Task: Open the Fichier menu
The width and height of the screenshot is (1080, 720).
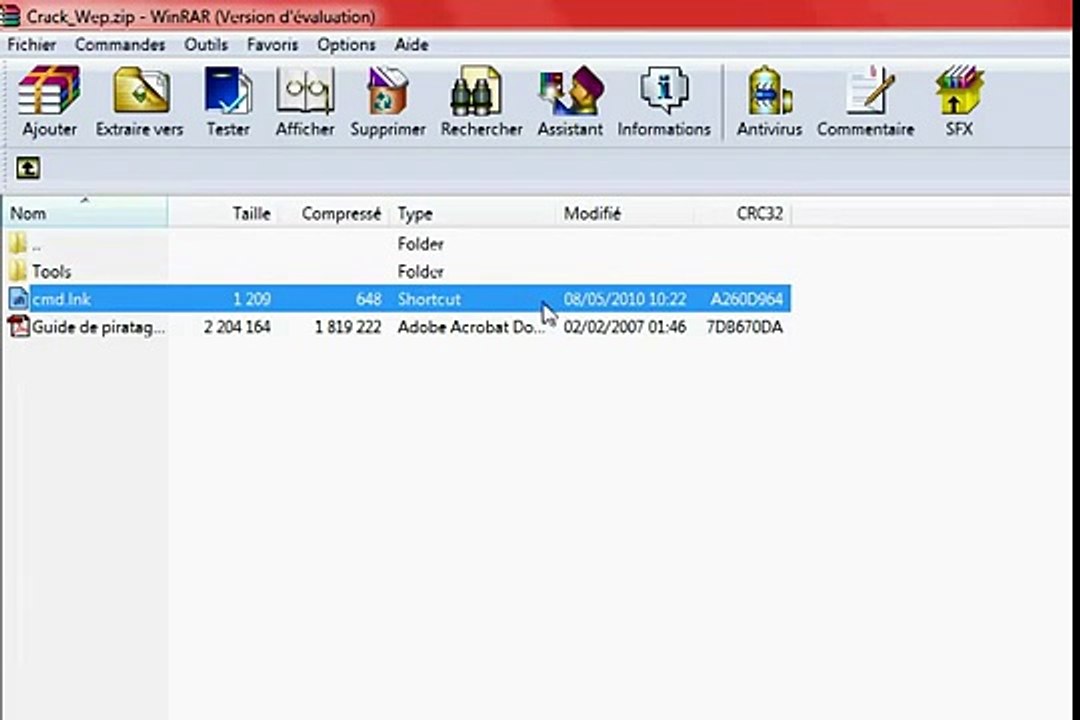Action: 32,45
